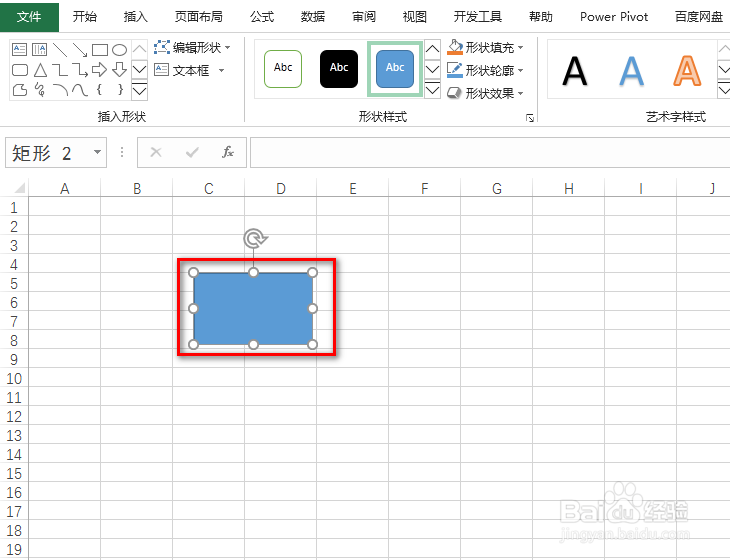The width and height of the screenshot is (730, 560).
Task: Open the Power Pivot tab
Action: coord(614,17)
